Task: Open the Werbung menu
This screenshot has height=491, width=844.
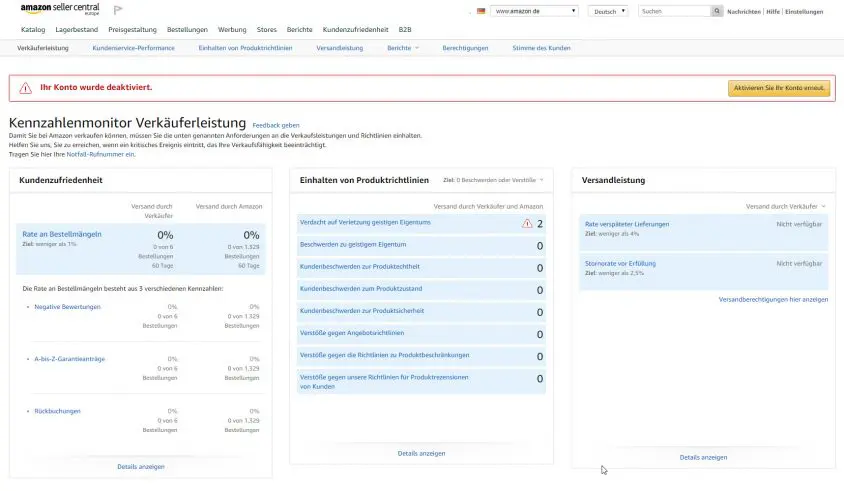Action: click(x=232, y=30)
